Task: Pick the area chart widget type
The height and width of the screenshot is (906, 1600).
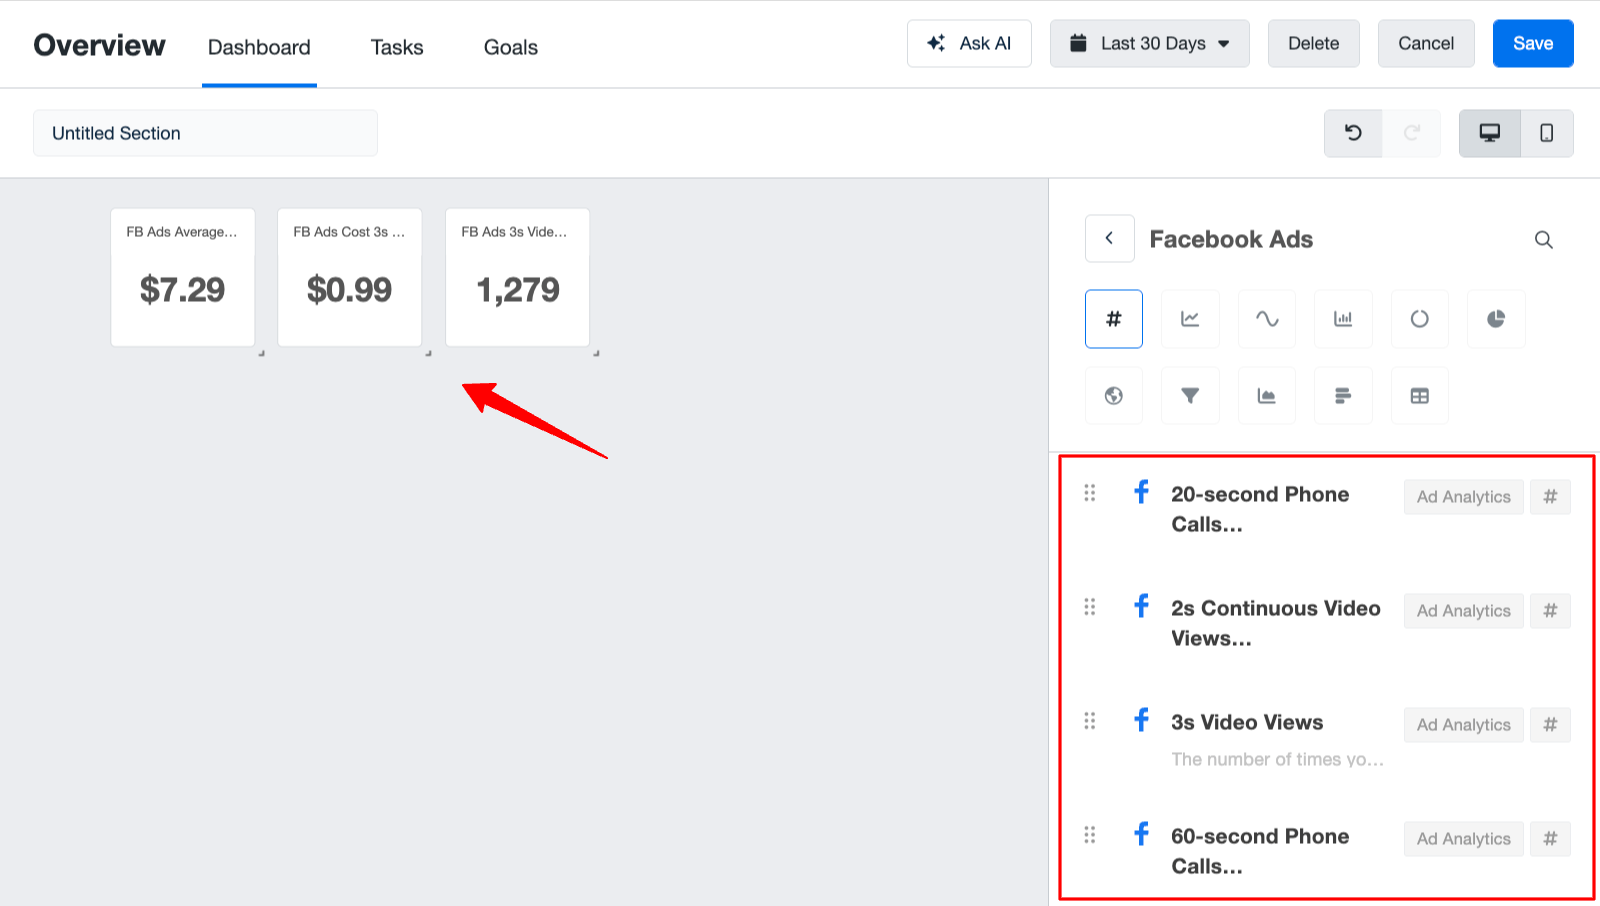Action: (1266, 395)
